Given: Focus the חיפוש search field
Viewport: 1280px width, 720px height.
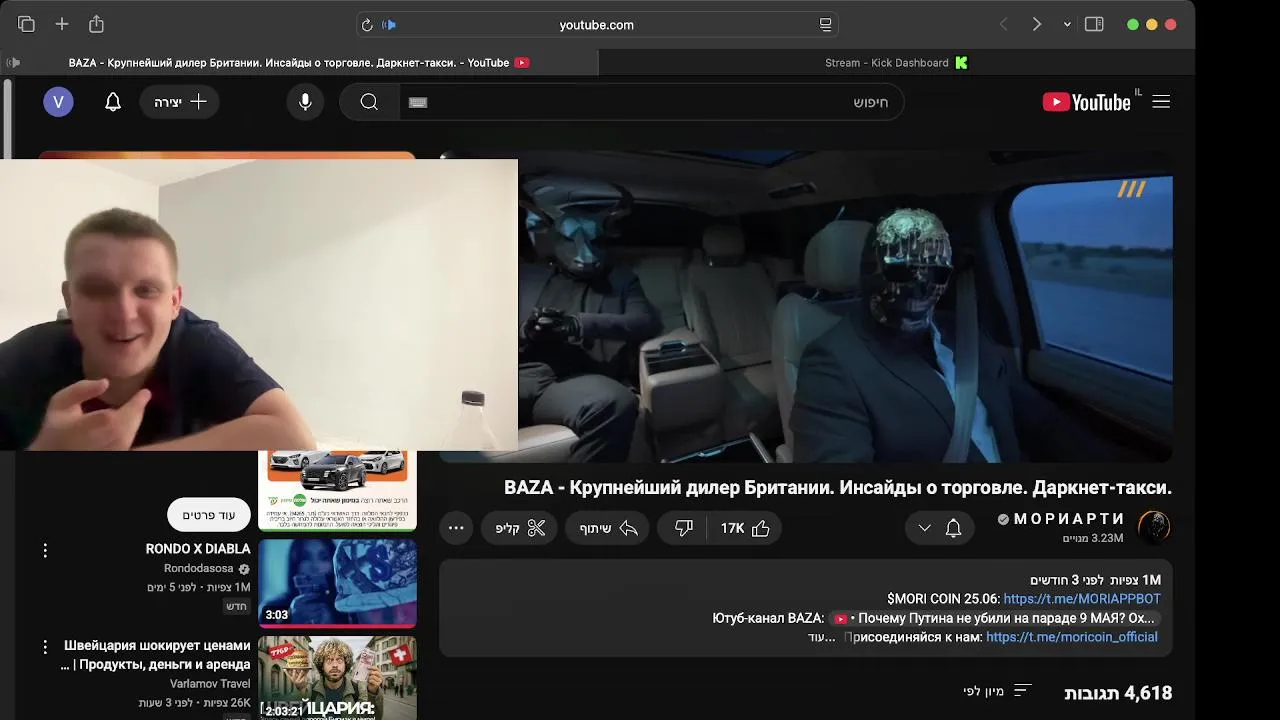Looking at the screenshot, I should [651, 102].
